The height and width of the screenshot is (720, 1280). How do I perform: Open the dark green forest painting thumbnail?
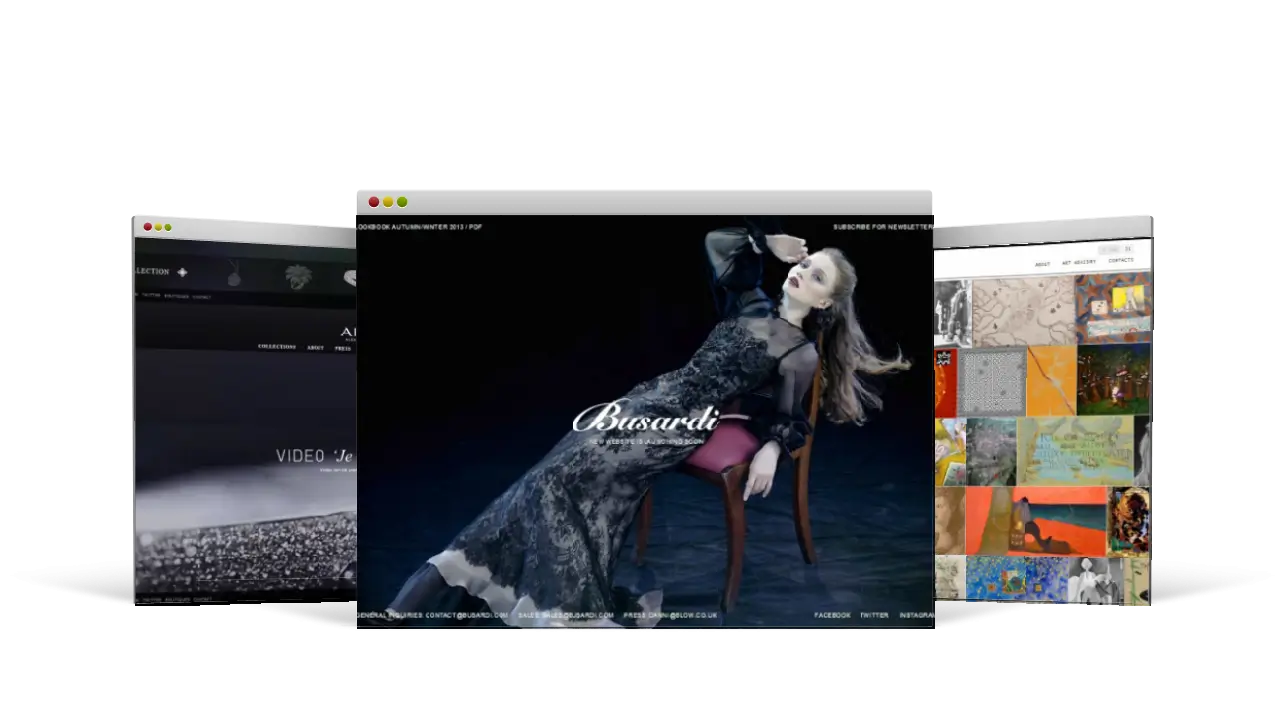[x=1114, y=378]
